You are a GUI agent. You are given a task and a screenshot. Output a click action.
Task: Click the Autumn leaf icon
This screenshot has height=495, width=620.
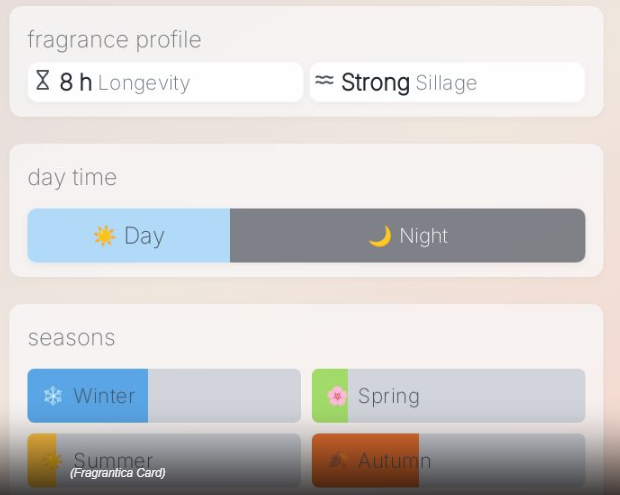pos(337,460)
